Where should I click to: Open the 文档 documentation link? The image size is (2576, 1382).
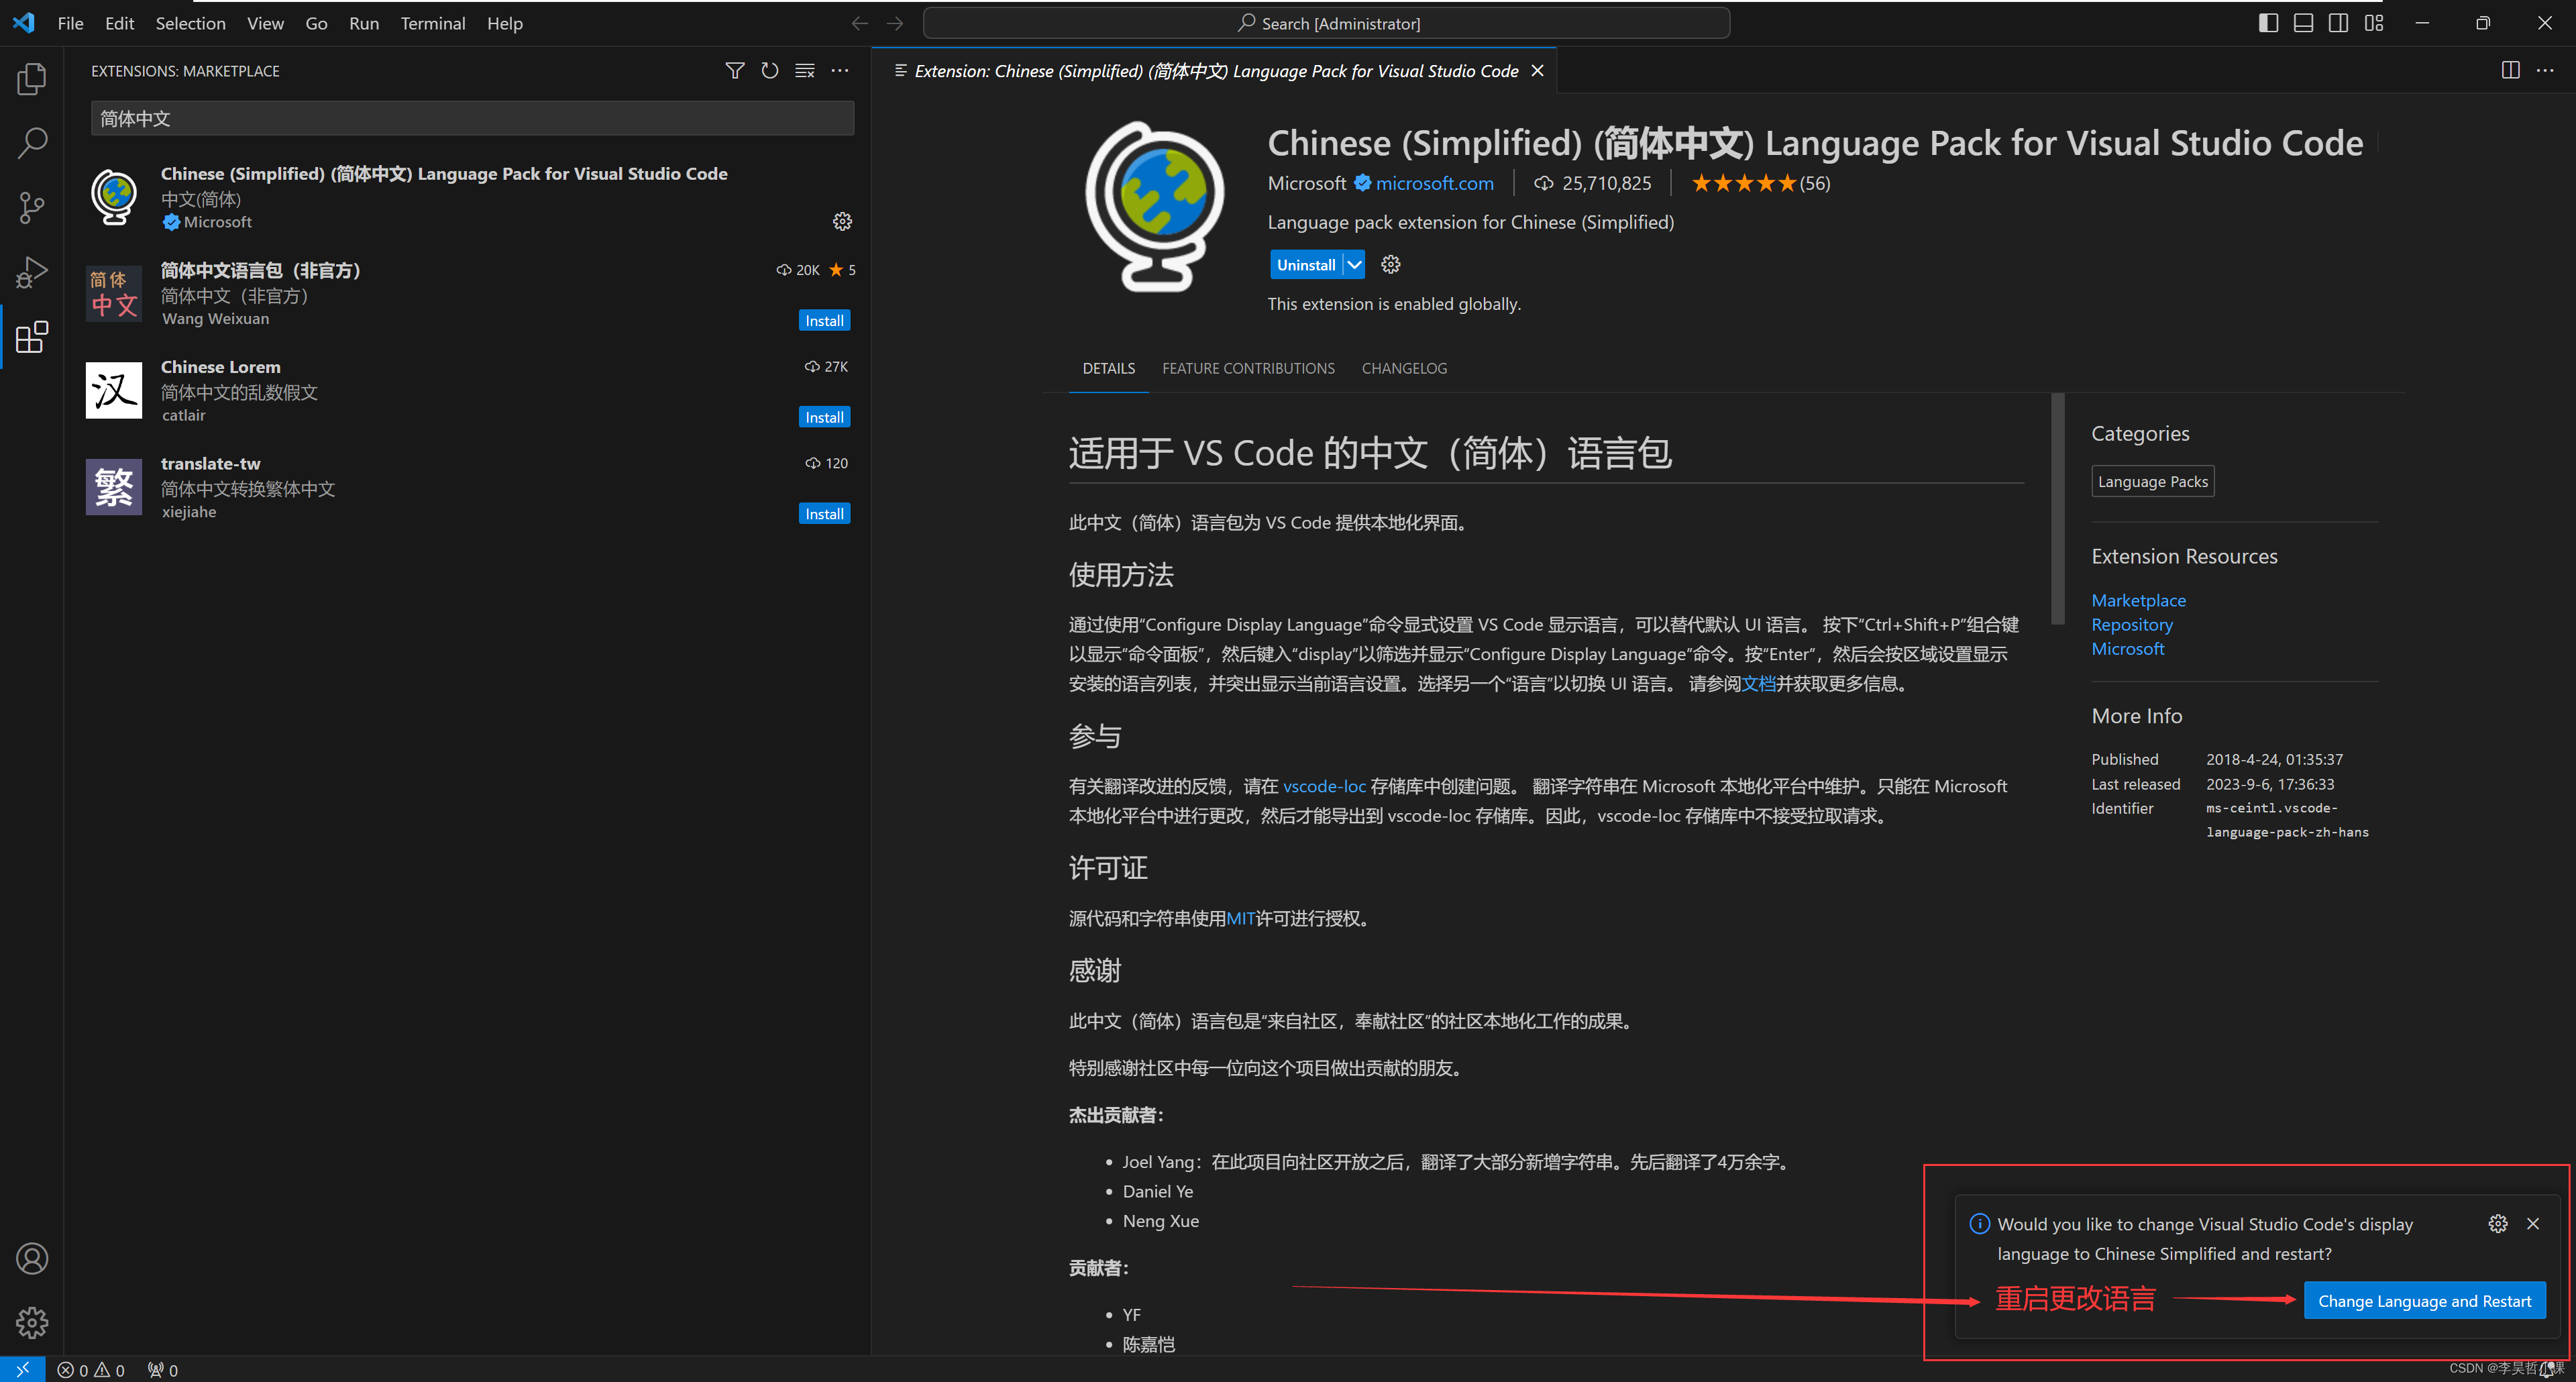(1758, 683)
